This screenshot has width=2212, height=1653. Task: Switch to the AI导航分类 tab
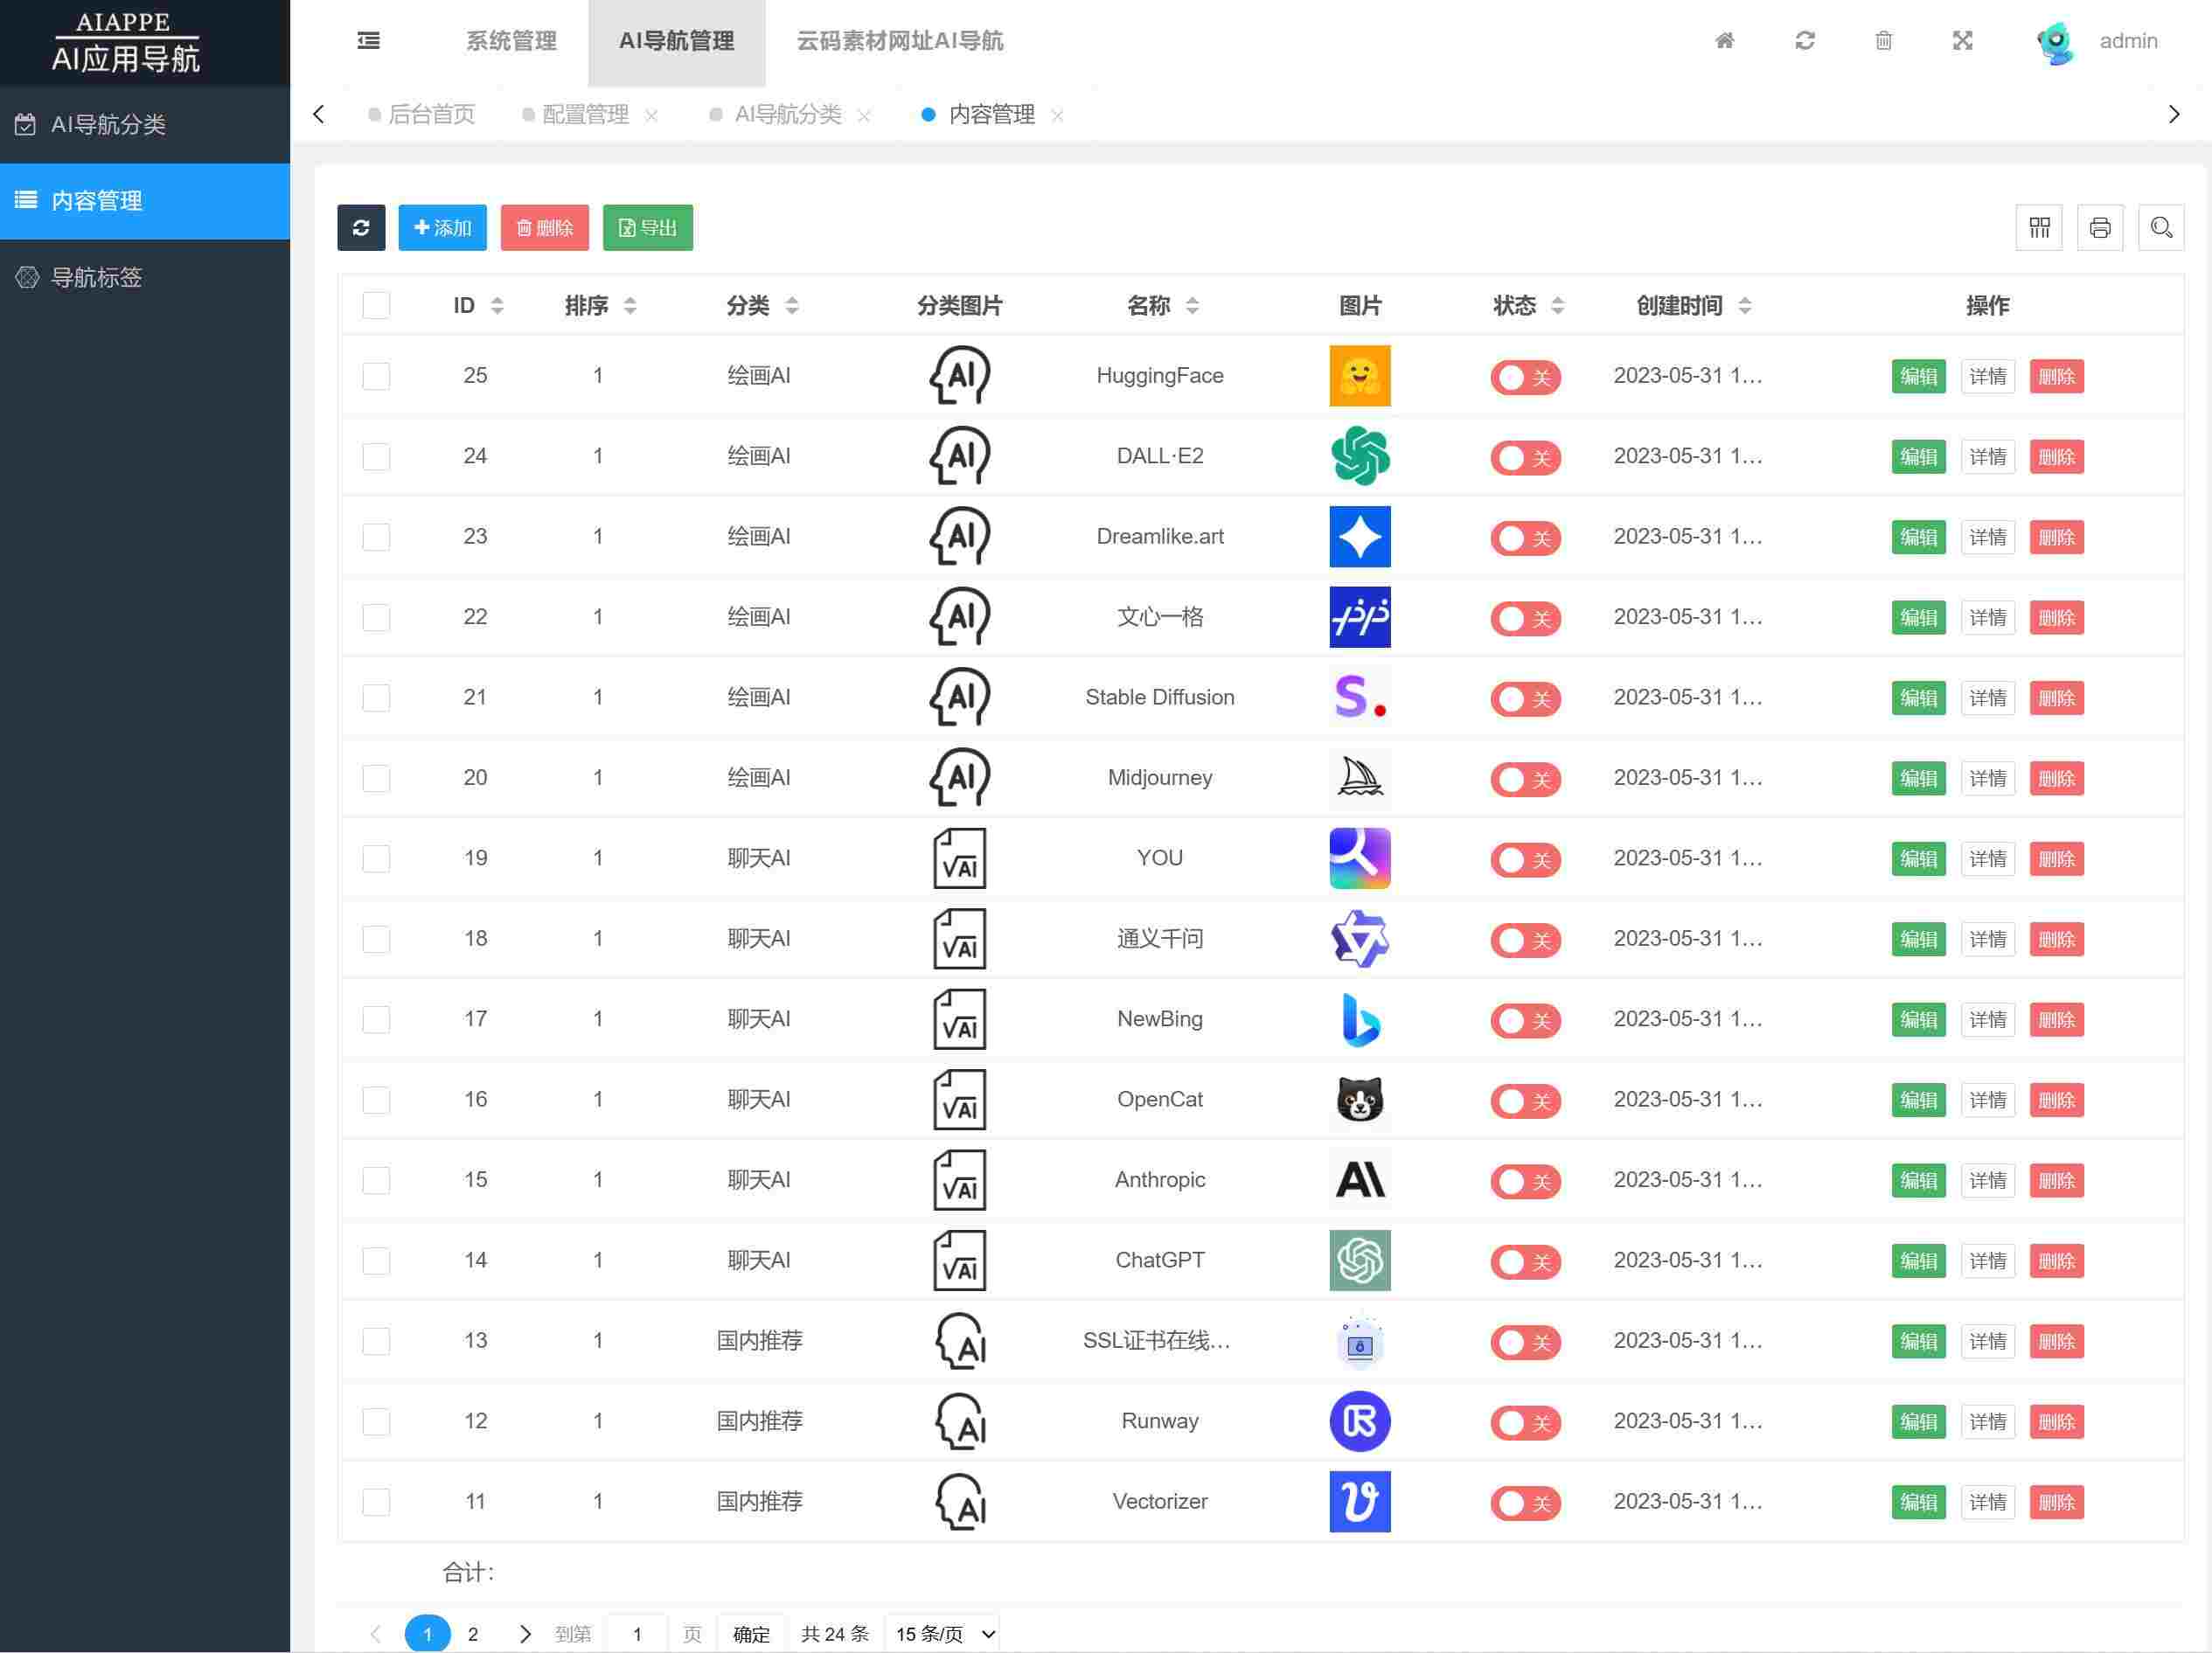coord(788,114)
